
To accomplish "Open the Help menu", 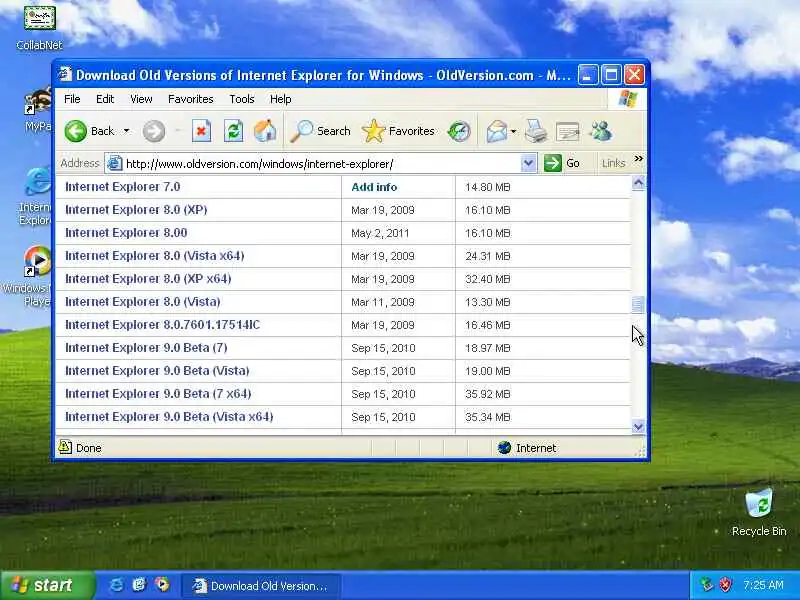I will coord(281,99).
